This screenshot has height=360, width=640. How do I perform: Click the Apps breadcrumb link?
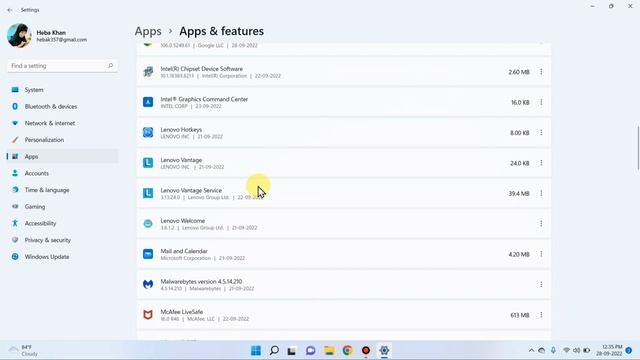point(148,31)
